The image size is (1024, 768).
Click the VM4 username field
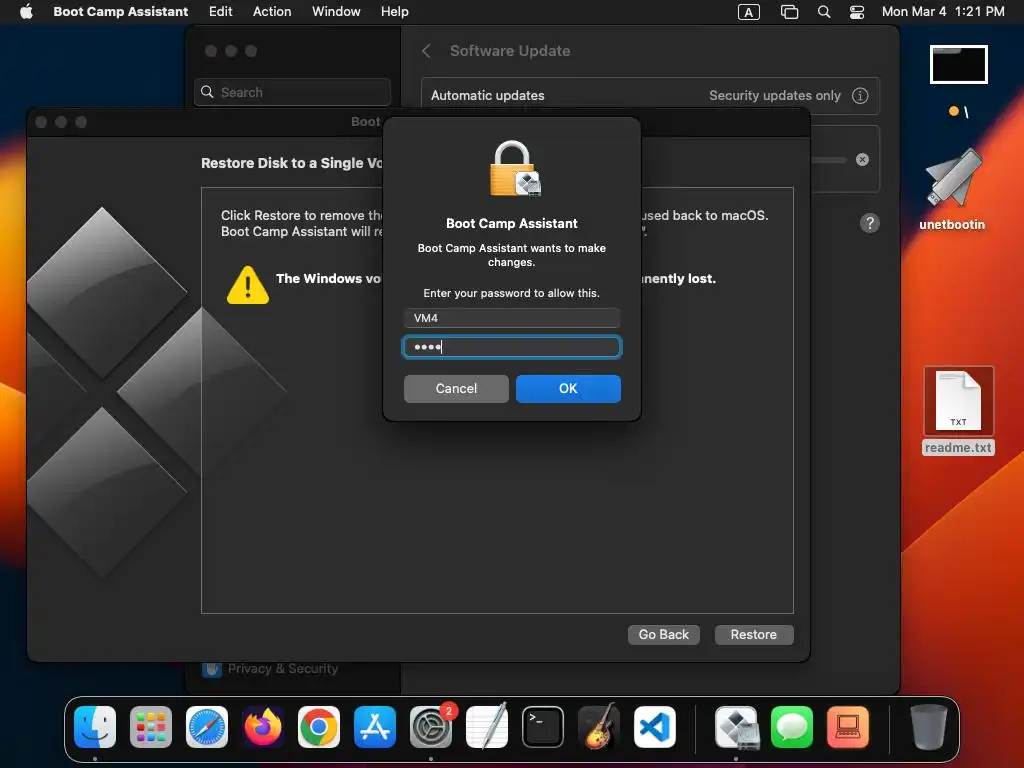tap(511, 318)
